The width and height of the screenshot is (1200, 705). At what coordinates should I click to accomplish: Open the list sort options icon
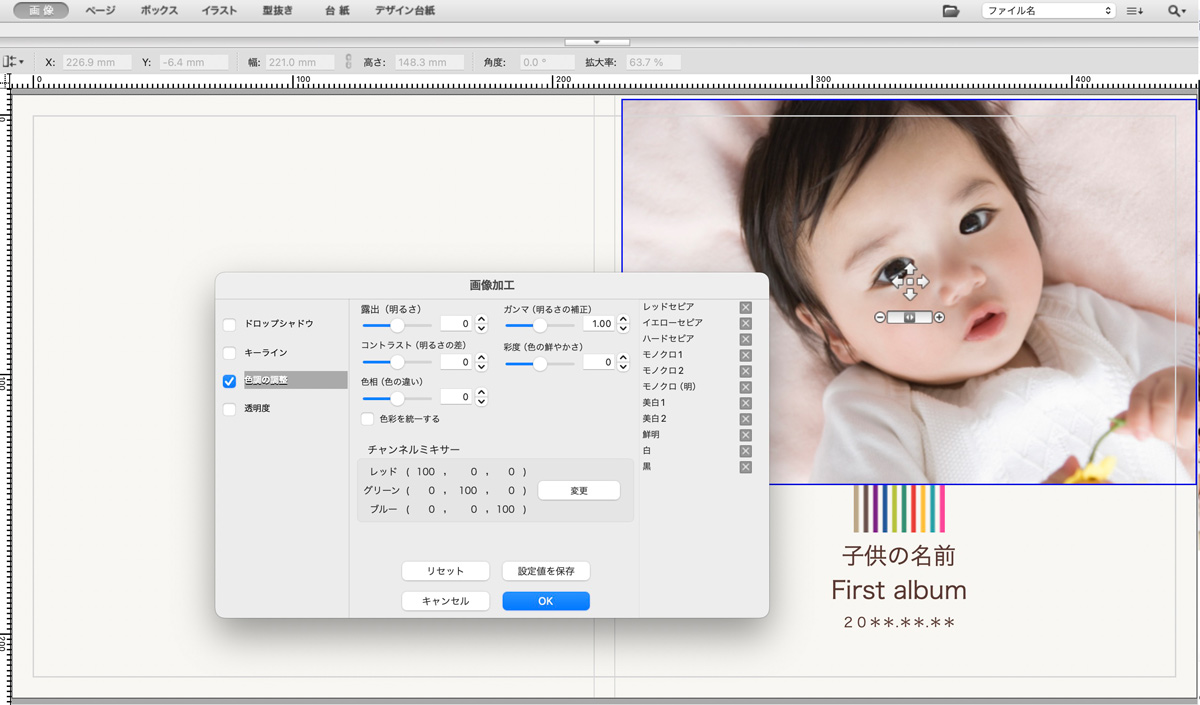1134,11
